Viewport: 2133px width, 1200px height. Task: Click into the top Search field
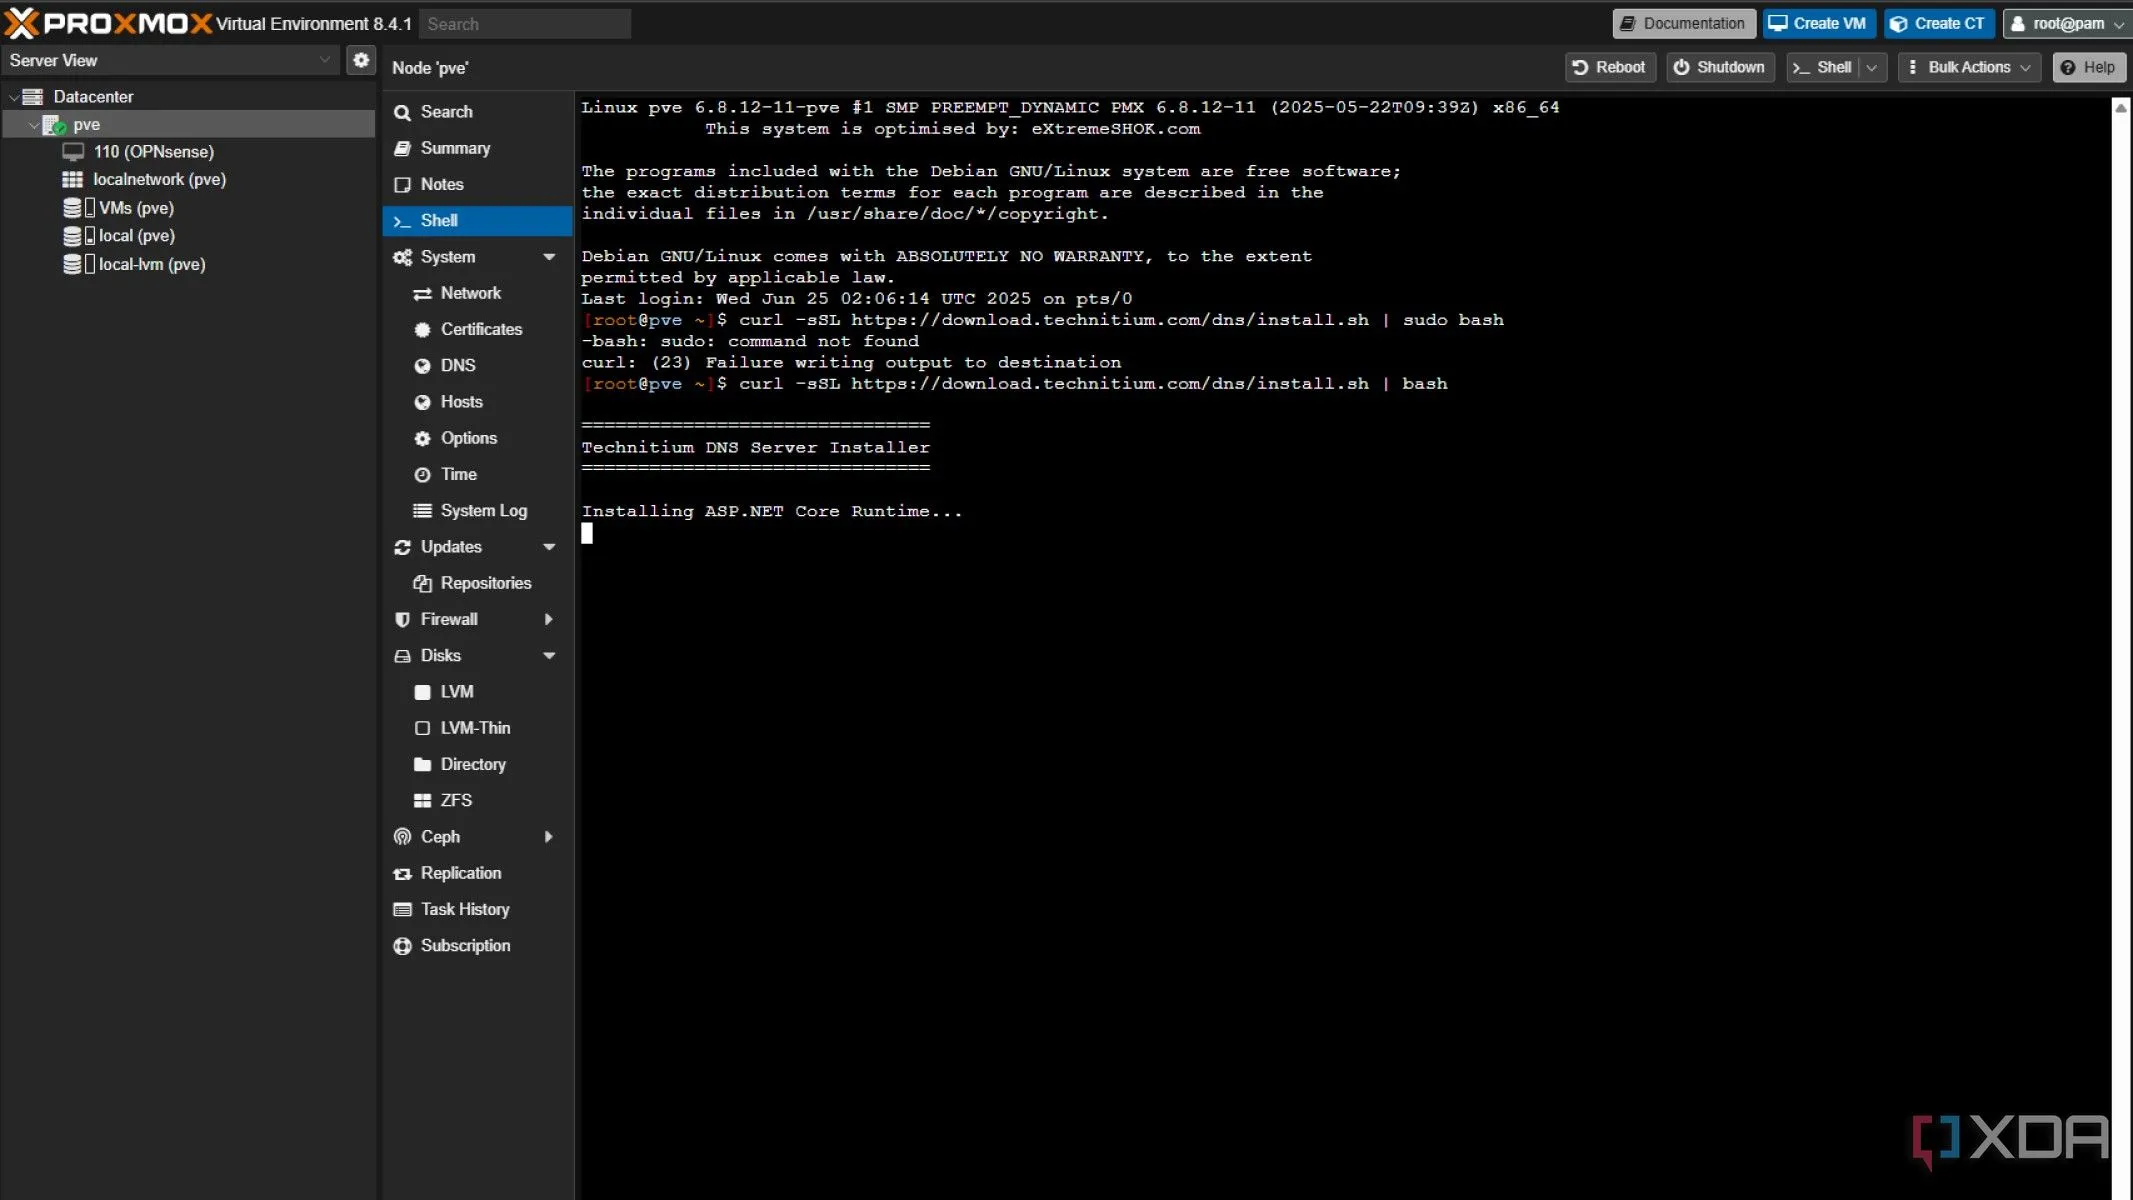[525, 24]
